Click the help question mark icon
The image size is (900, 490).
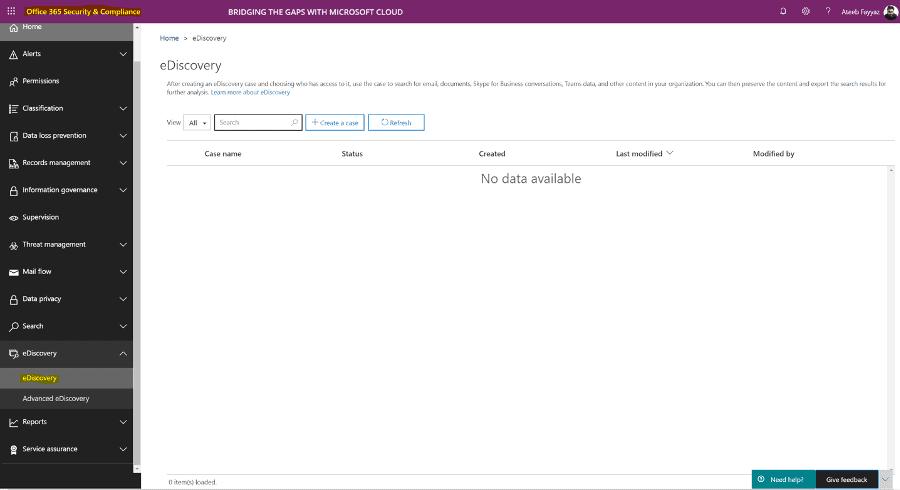828,11
